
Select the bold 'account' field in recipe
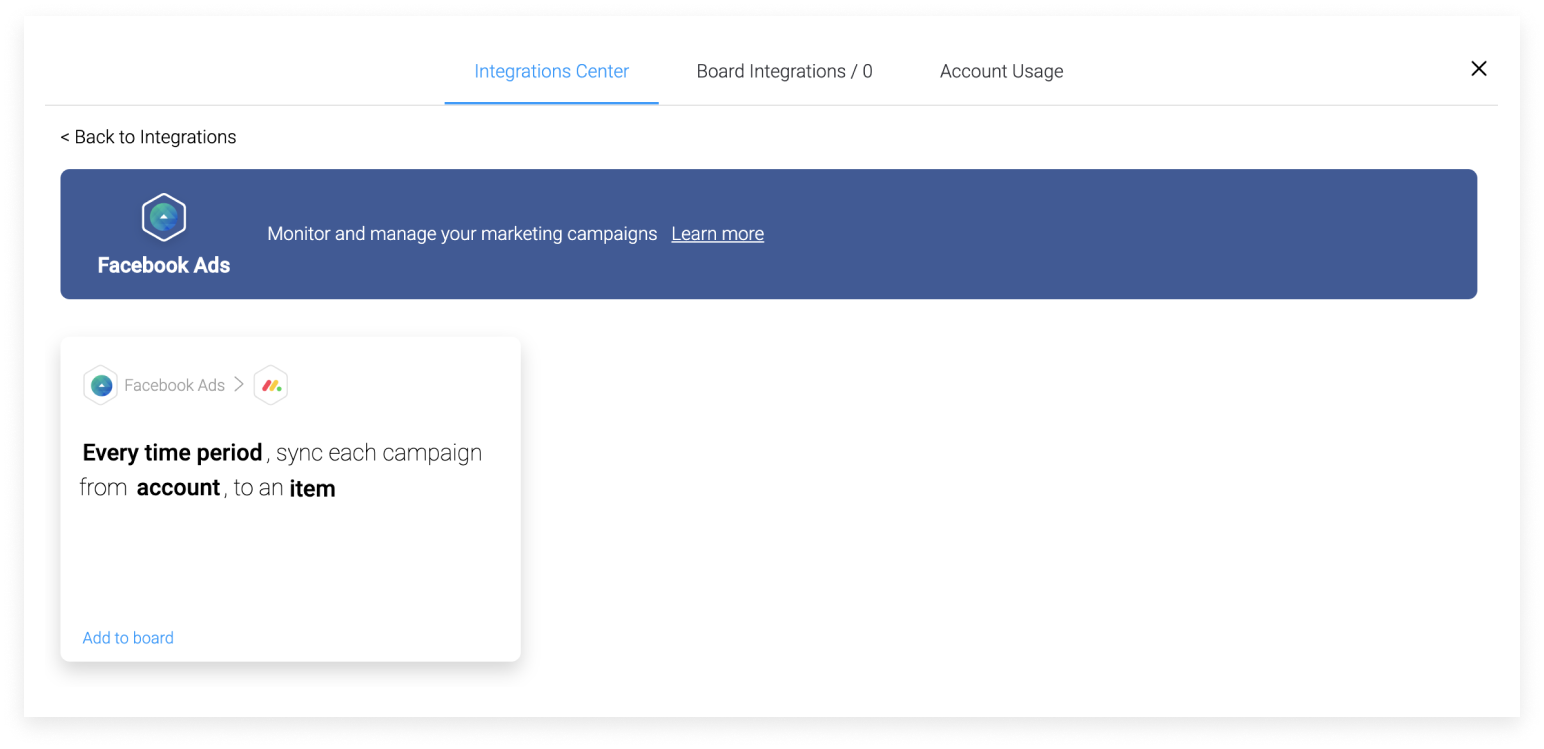pos(178,488)
